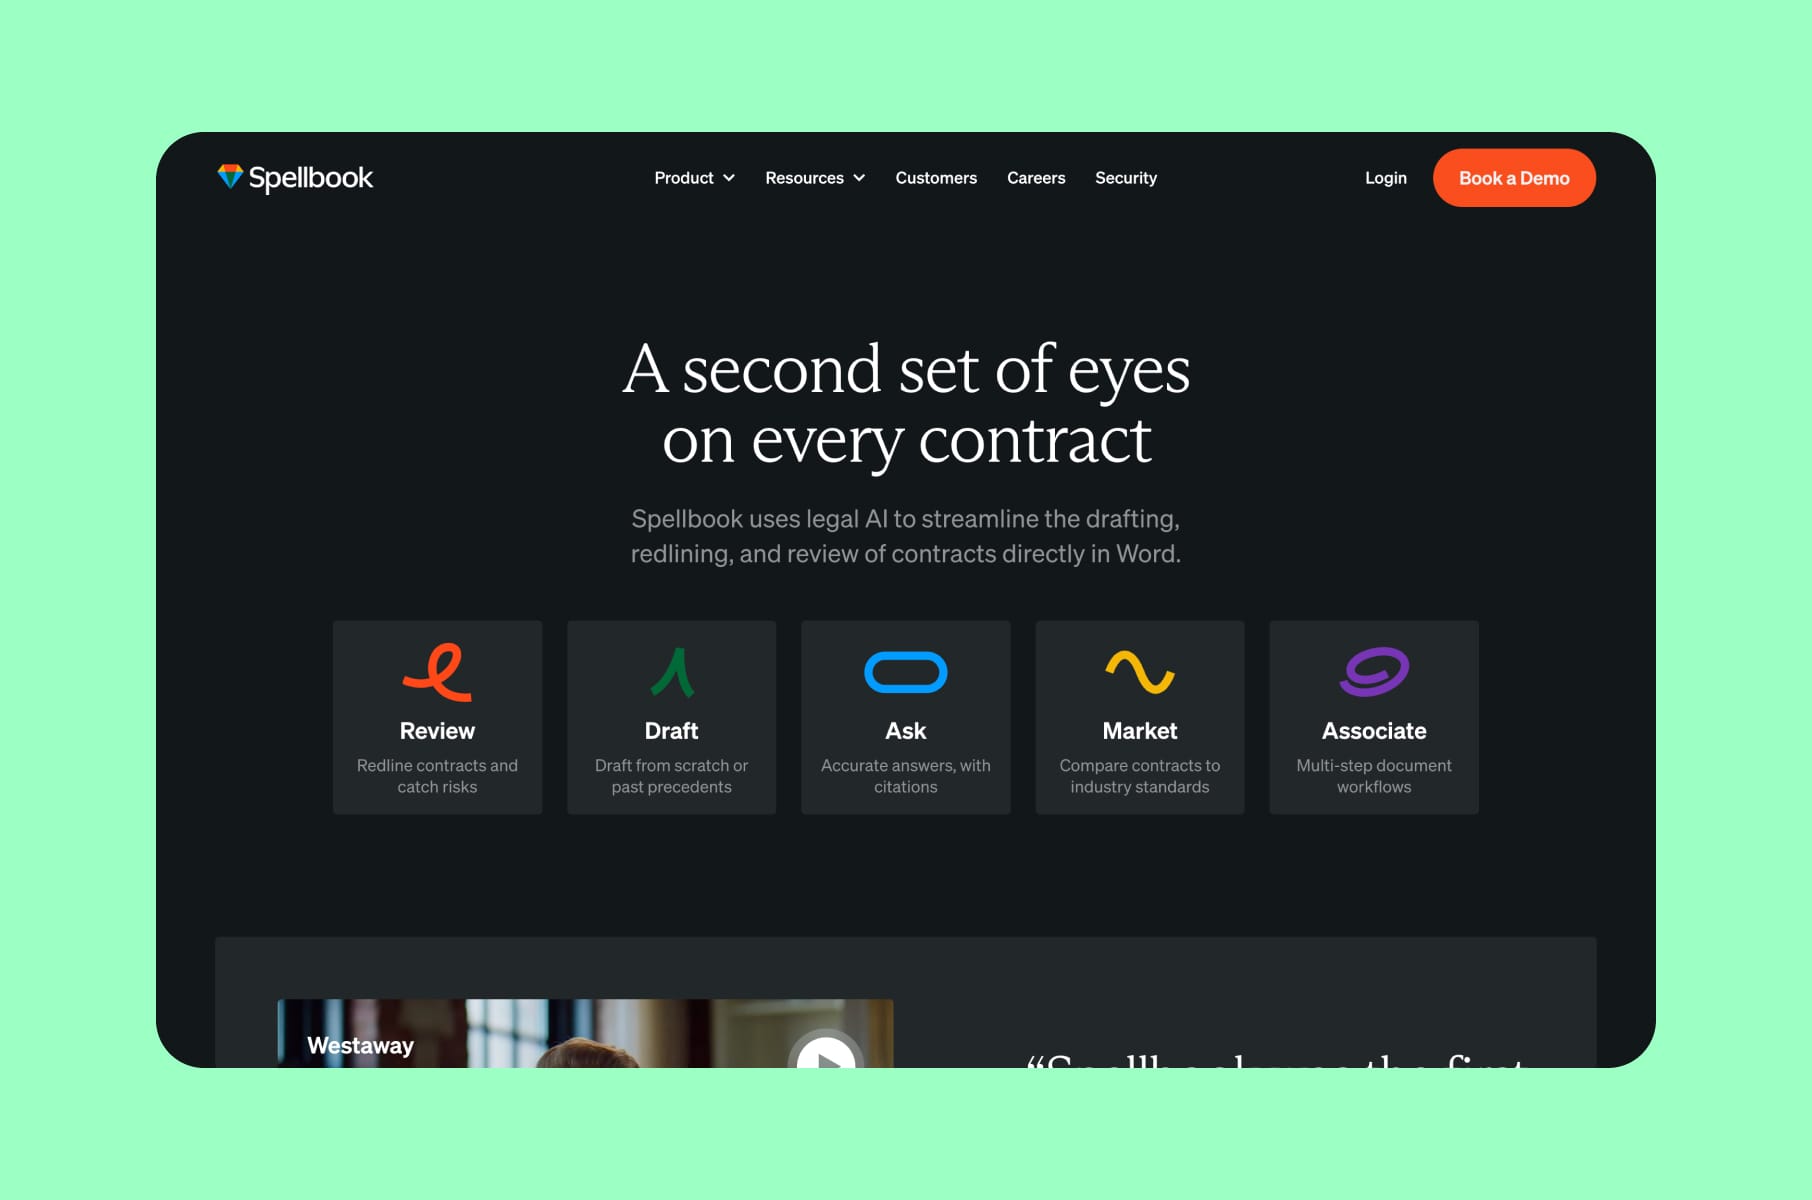1812x1200 pixels.
Task: Click the Westaway video thumbnail label
Action: 360,1046
